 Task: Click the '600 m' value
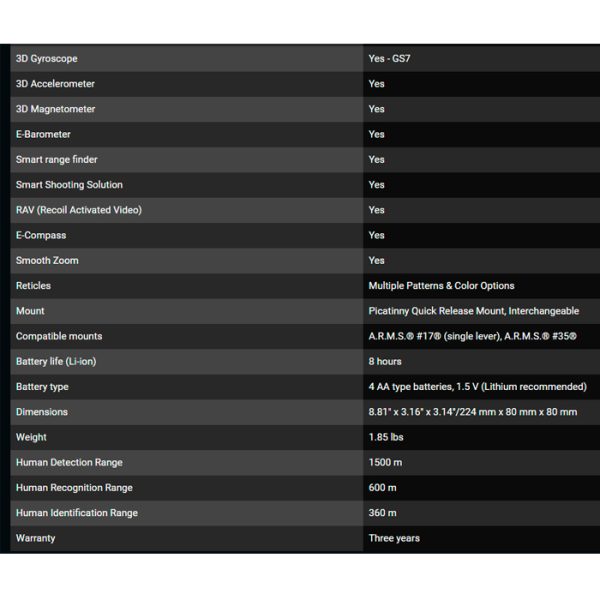[382, 488]
